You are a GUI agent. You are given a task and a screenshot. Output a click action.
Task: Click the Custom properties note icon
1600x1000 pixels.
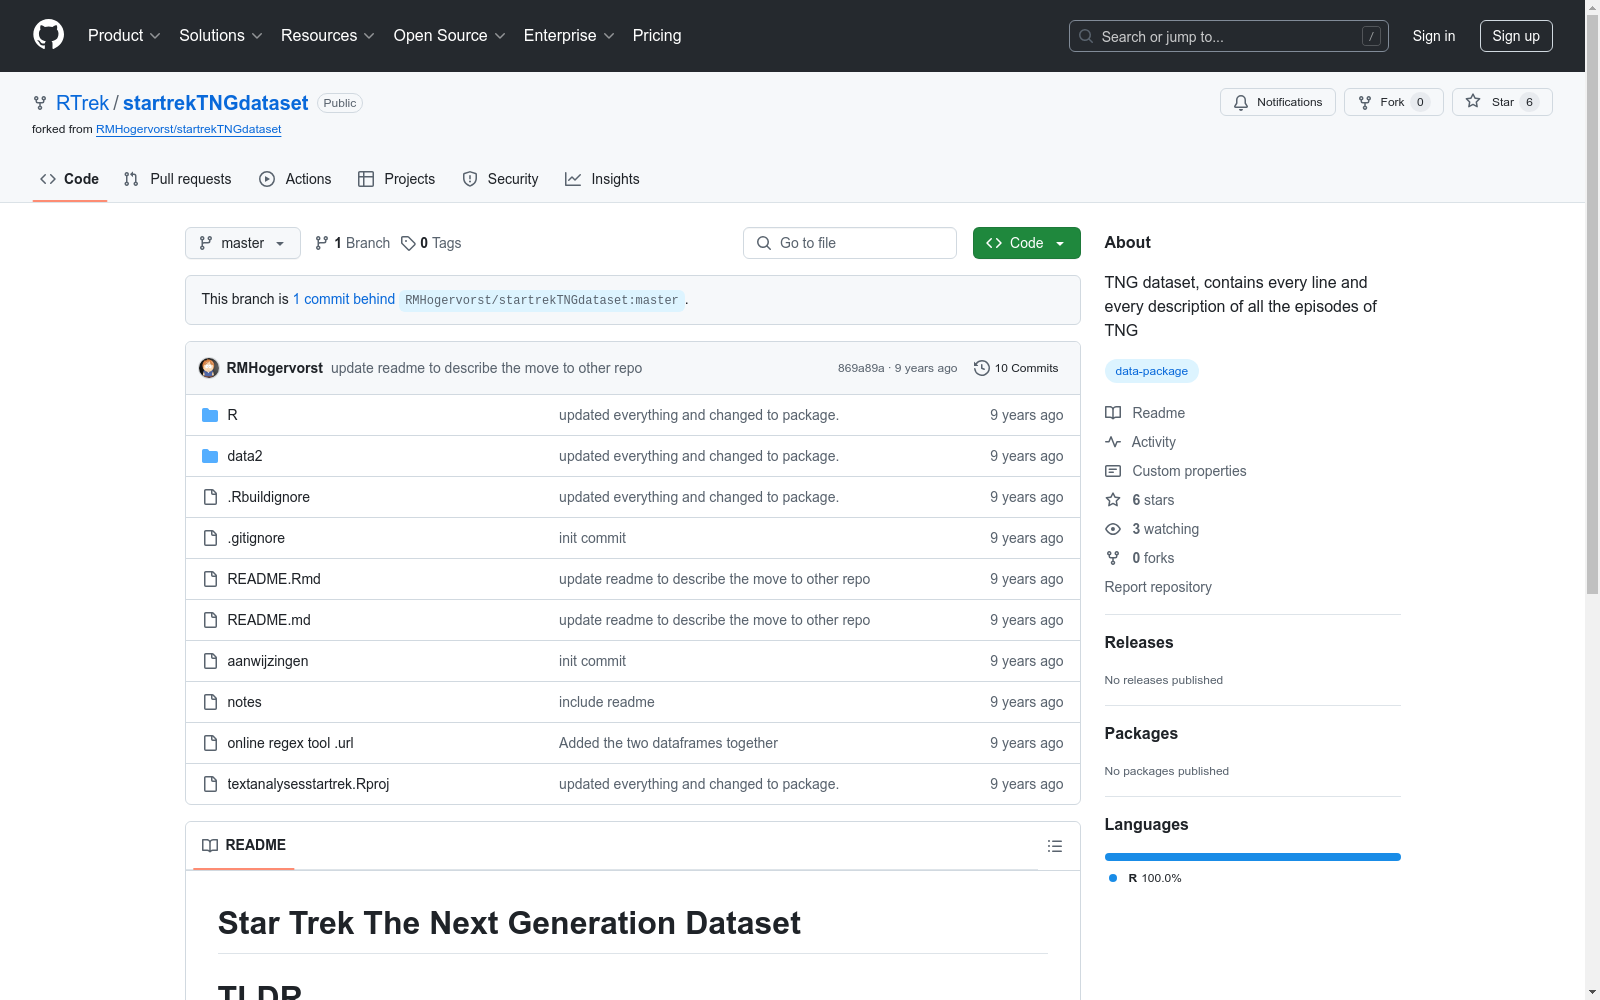pyautogui.click(x=1113, y=471)
